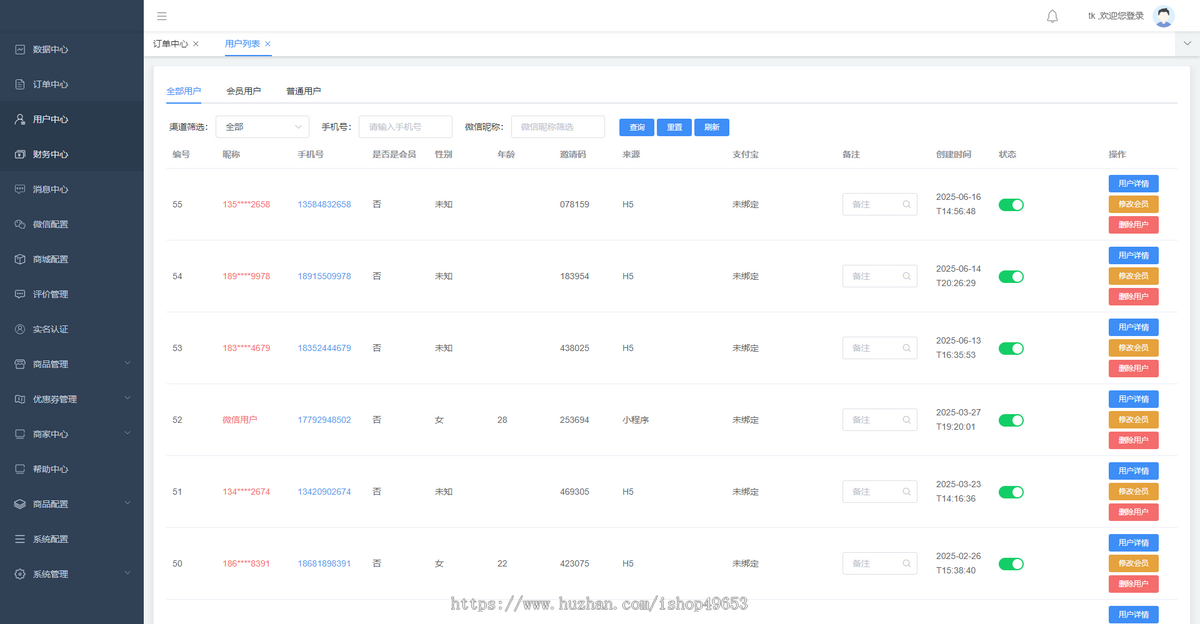Click the 系统管理 gear icon in sidebar
Screen dimensions: 1200x624
tap(20, 574)
